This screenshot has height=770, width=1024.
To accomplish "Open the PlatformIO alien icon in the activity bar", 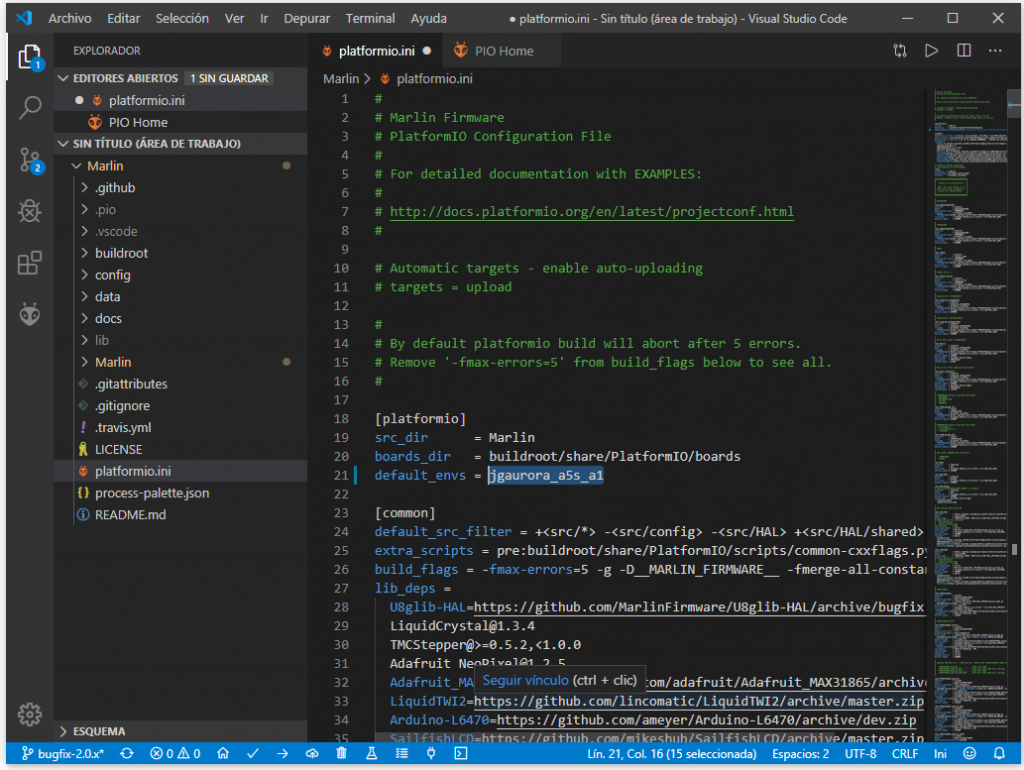I will click(x=30, y=315).
